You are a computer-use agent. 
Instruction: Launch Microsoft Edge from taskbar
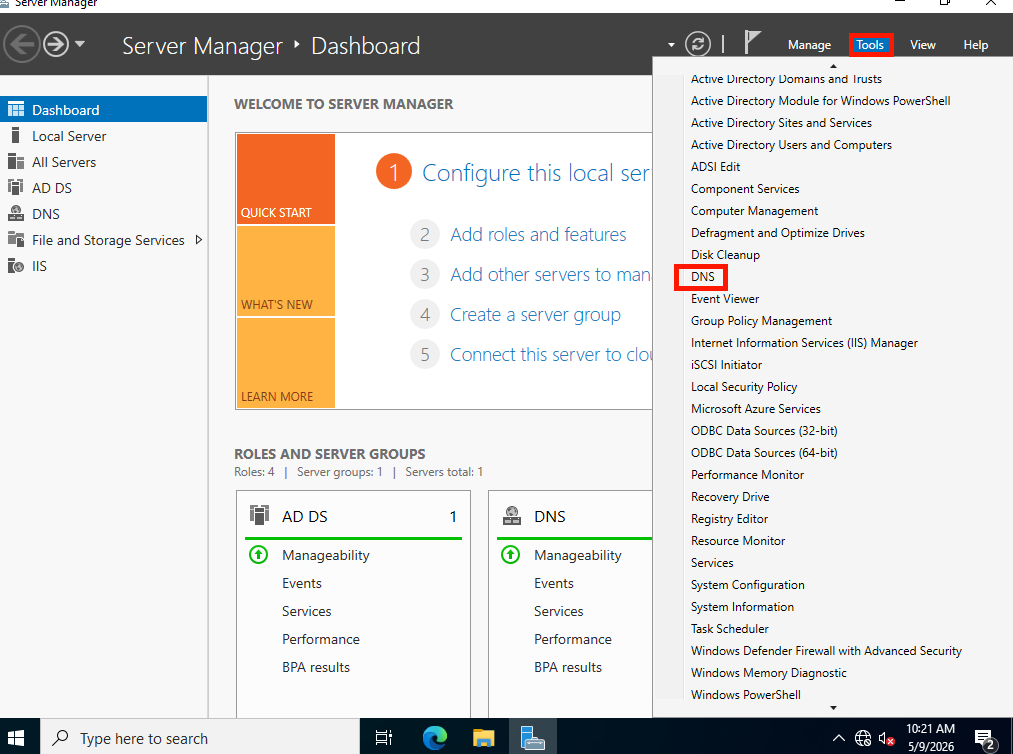tap(435, 737)
